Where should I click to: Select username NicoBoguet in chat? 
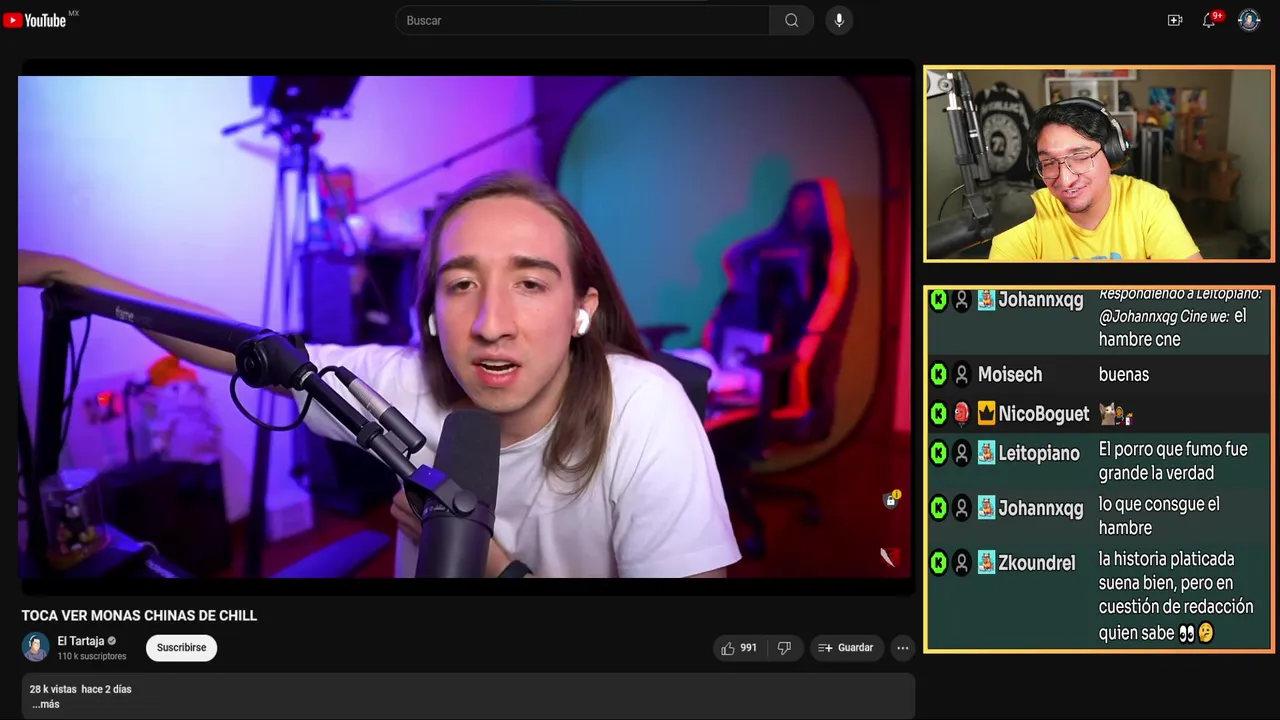pyautogui.click(x=1044, y=414)
